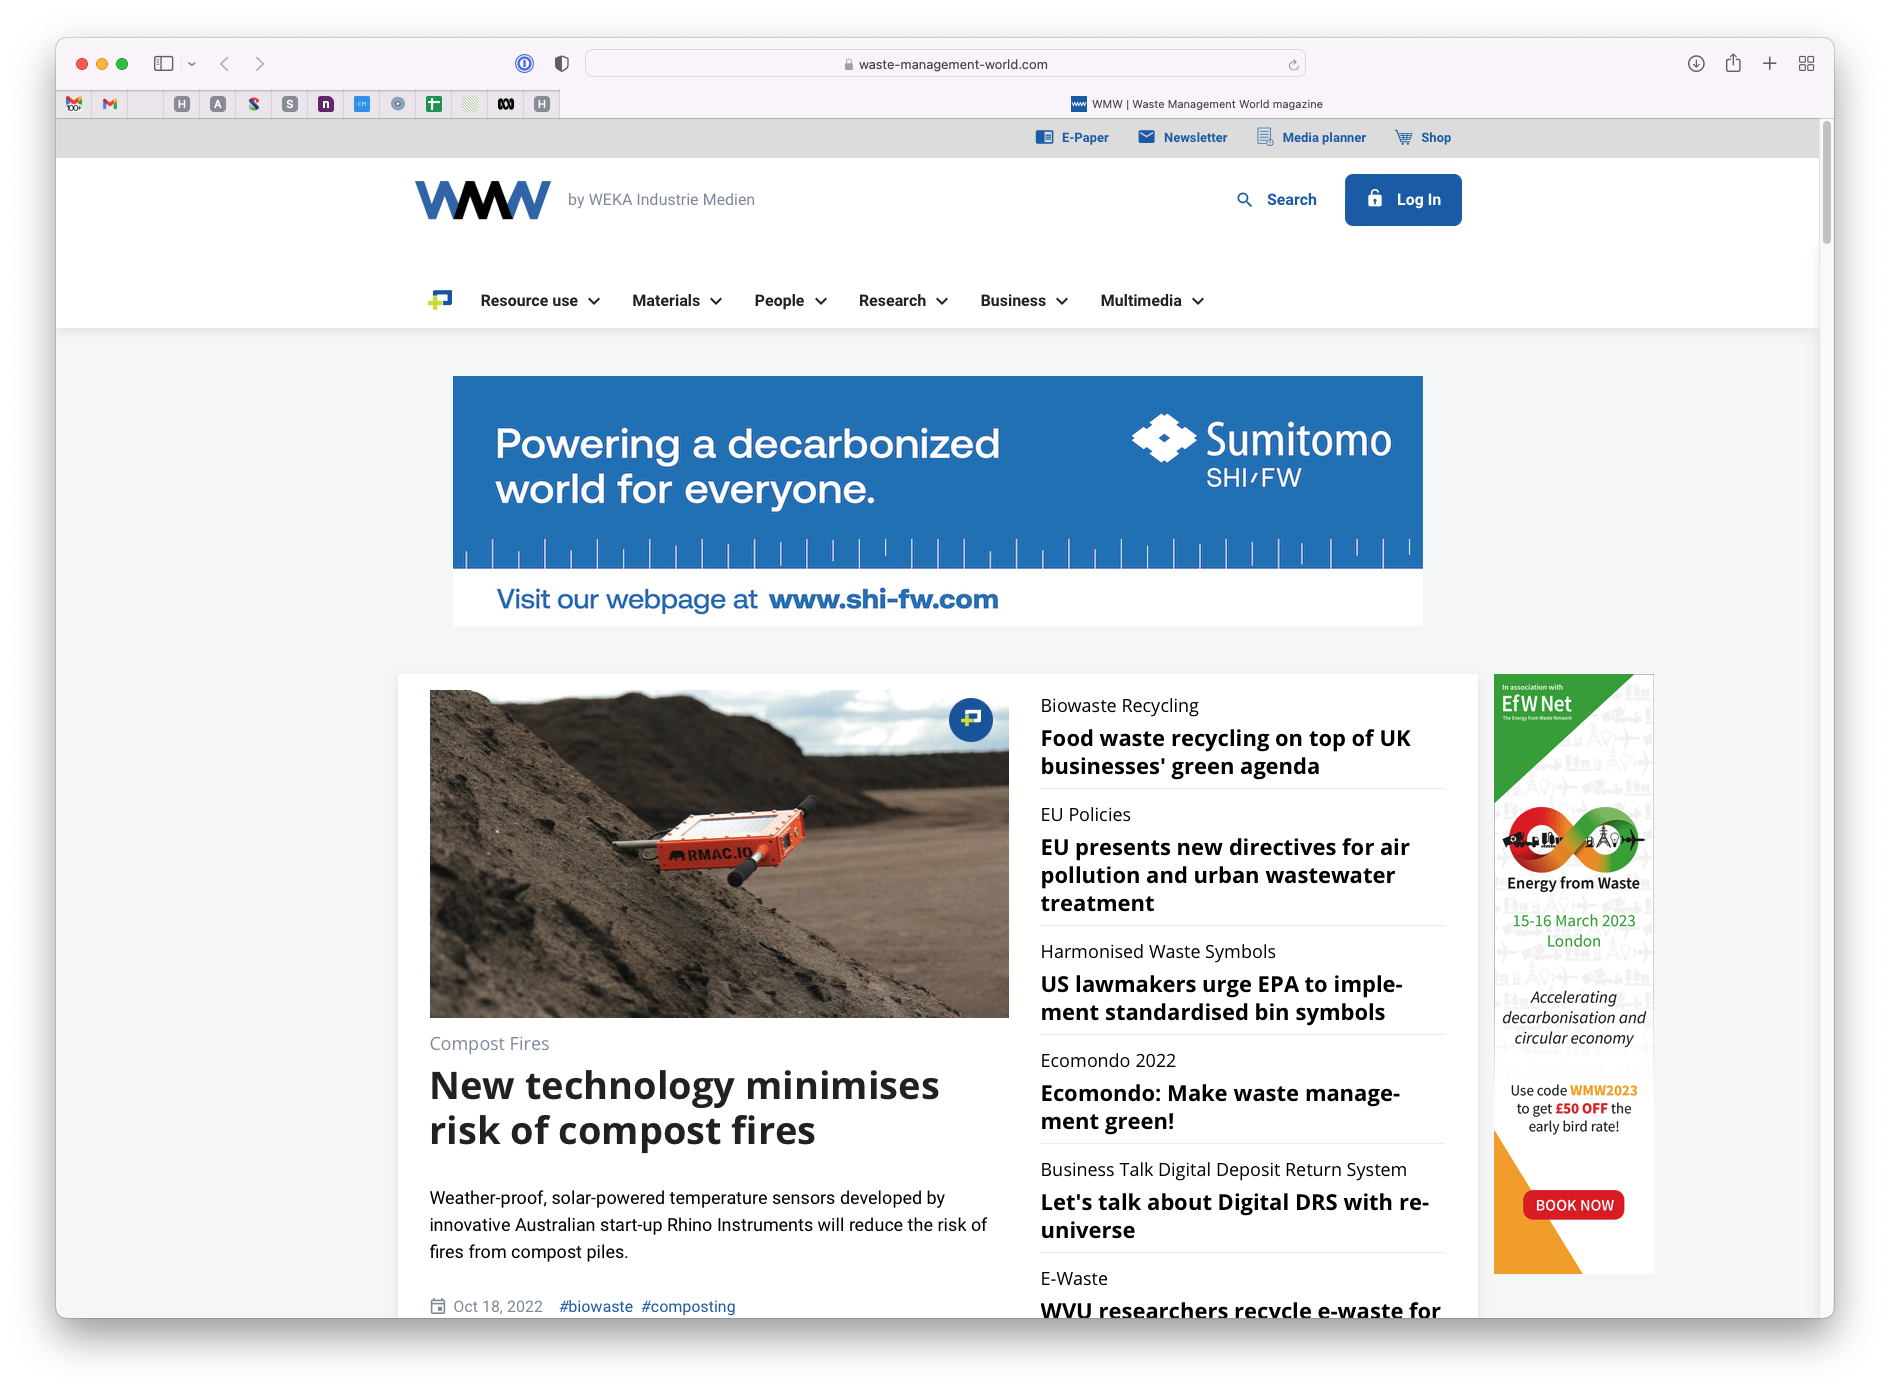Expand the Materials dropdown
This screenshot has width=1890, height=1392.
[677, 301]
